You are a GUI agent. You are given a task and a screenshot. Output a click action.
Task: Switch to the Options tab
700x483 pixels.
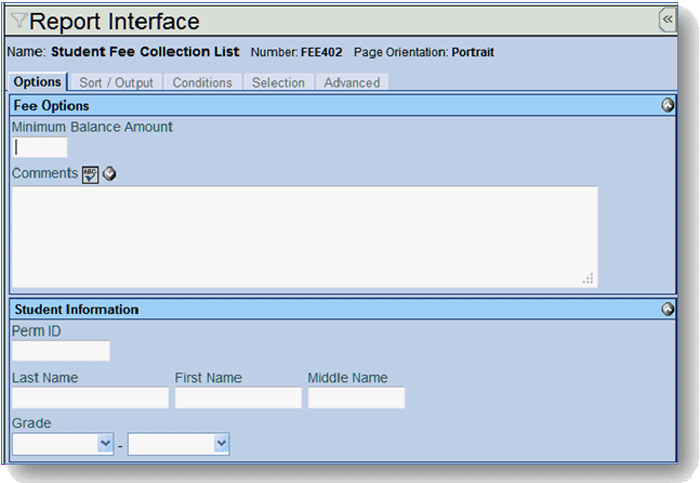pyautogui.click(x=38, y=82)
